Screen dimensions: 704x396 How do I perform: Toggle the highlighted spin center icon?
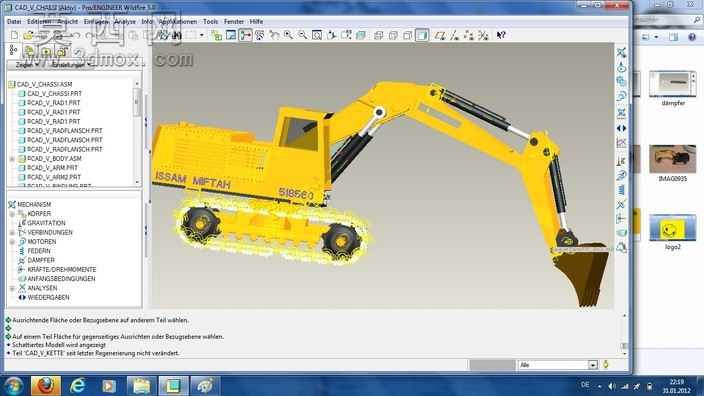point(245,35)
